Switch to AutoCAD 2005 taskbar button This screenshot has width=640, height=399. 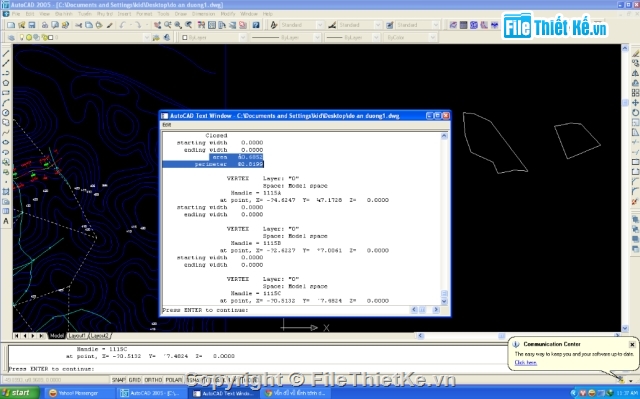(153, 393)
